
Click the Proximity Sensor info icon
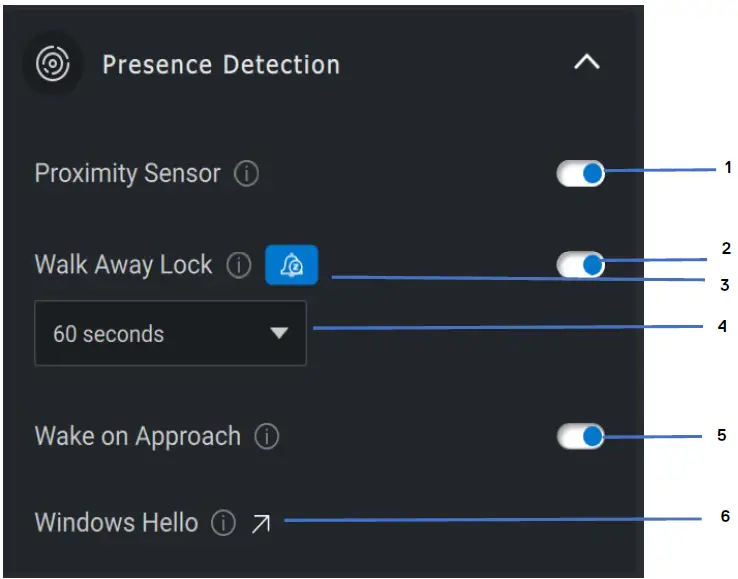(246, 174)
